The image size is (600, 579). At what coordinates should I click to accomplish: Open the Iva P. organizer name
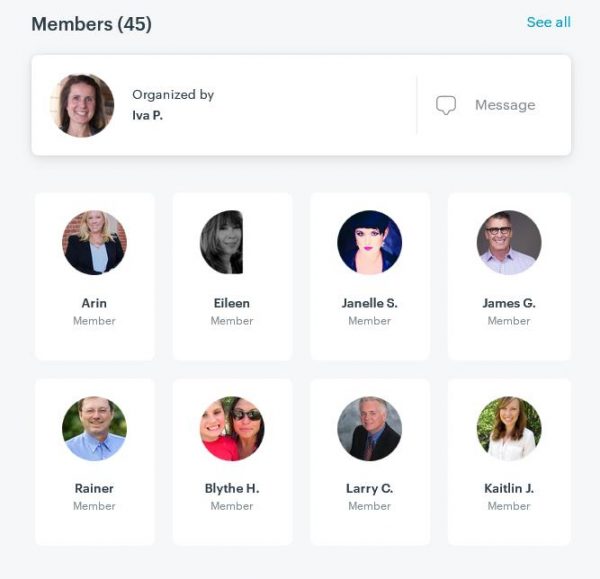tap(147, 115)
